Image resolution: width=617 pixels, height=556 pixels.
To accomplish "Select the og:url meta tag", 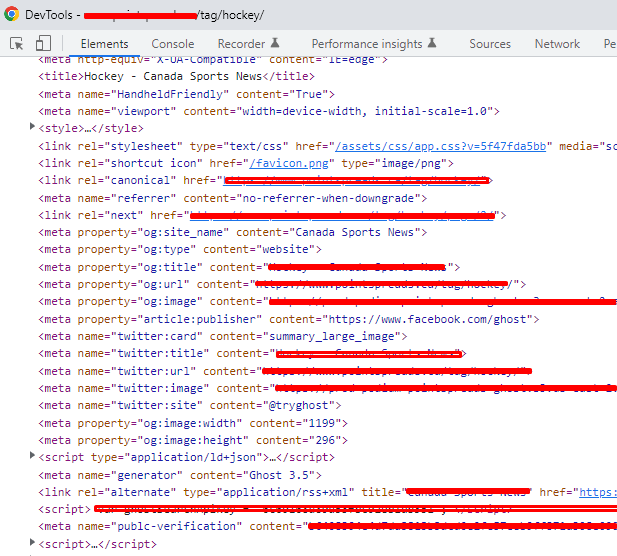I will pos(282,284).
